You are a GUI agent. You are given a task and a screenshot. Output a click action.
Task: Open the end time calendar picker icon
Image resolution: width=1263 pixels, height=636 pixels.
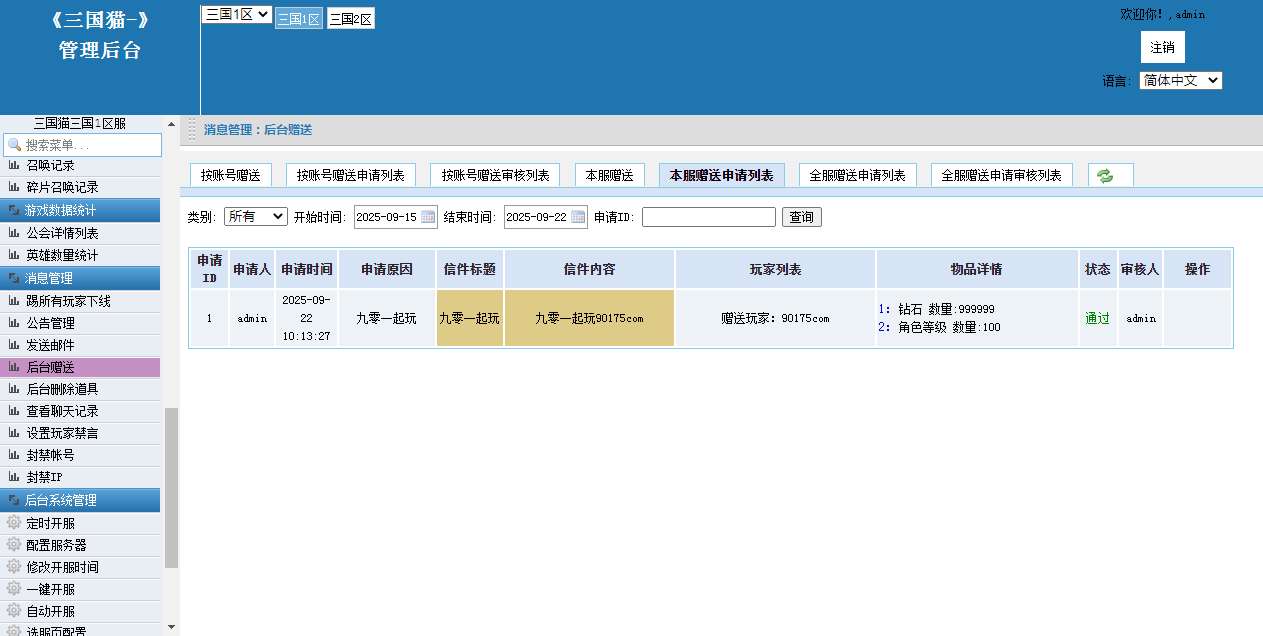(x=578, y=217)
